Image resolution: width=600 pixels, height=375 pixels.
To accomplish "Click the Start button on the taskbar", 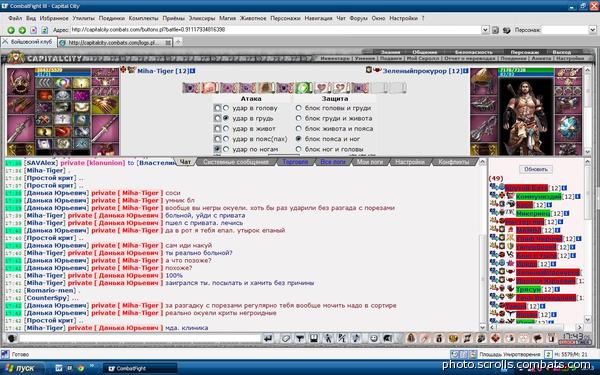I will pos(22,368).
